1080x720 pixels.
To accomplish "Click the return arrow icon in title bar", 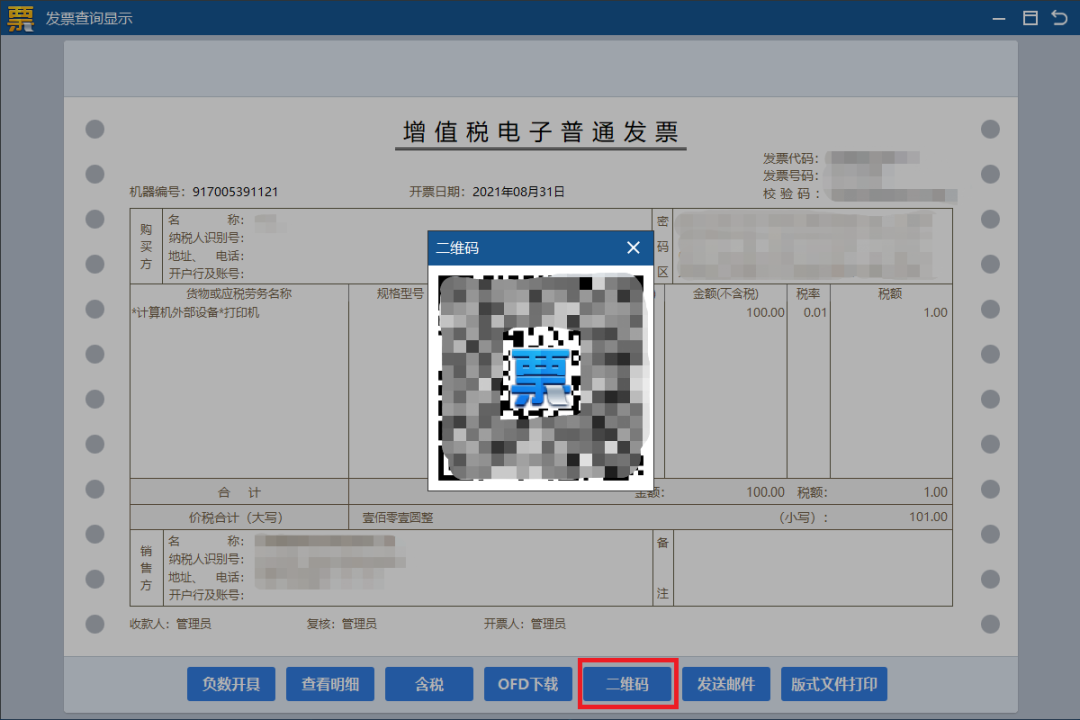I will point(1059,18).
